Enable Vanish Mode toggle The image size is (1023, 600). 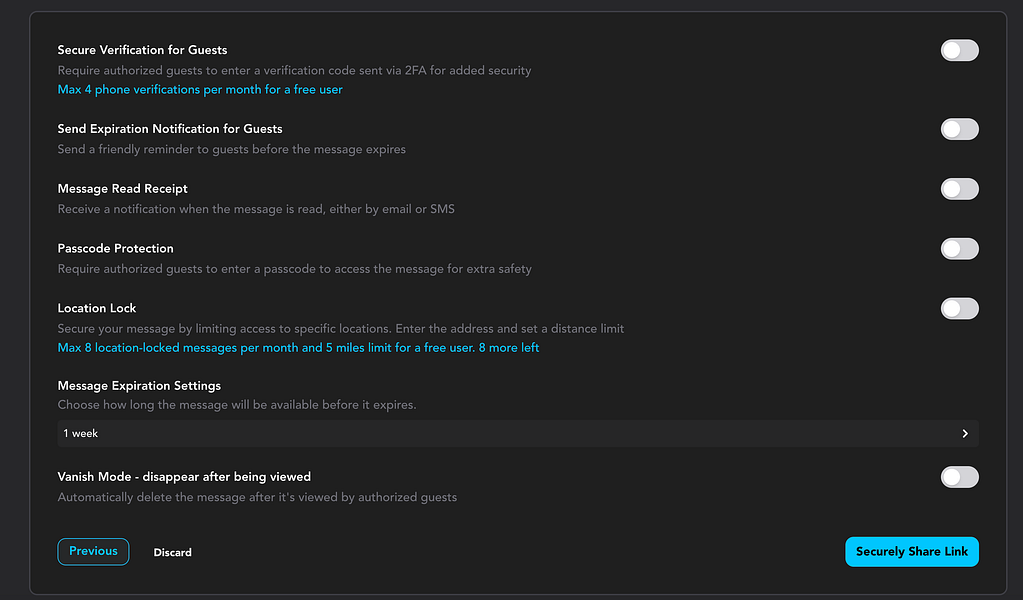click(959, 477)
